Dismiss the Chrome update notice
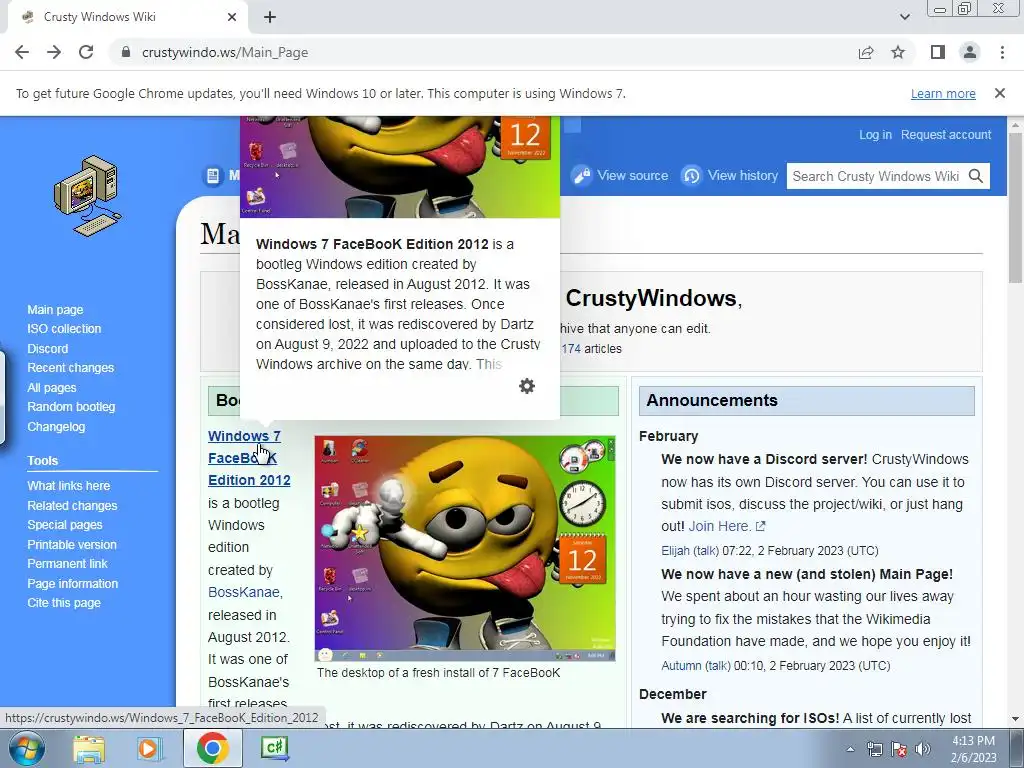 point(1000,93)
